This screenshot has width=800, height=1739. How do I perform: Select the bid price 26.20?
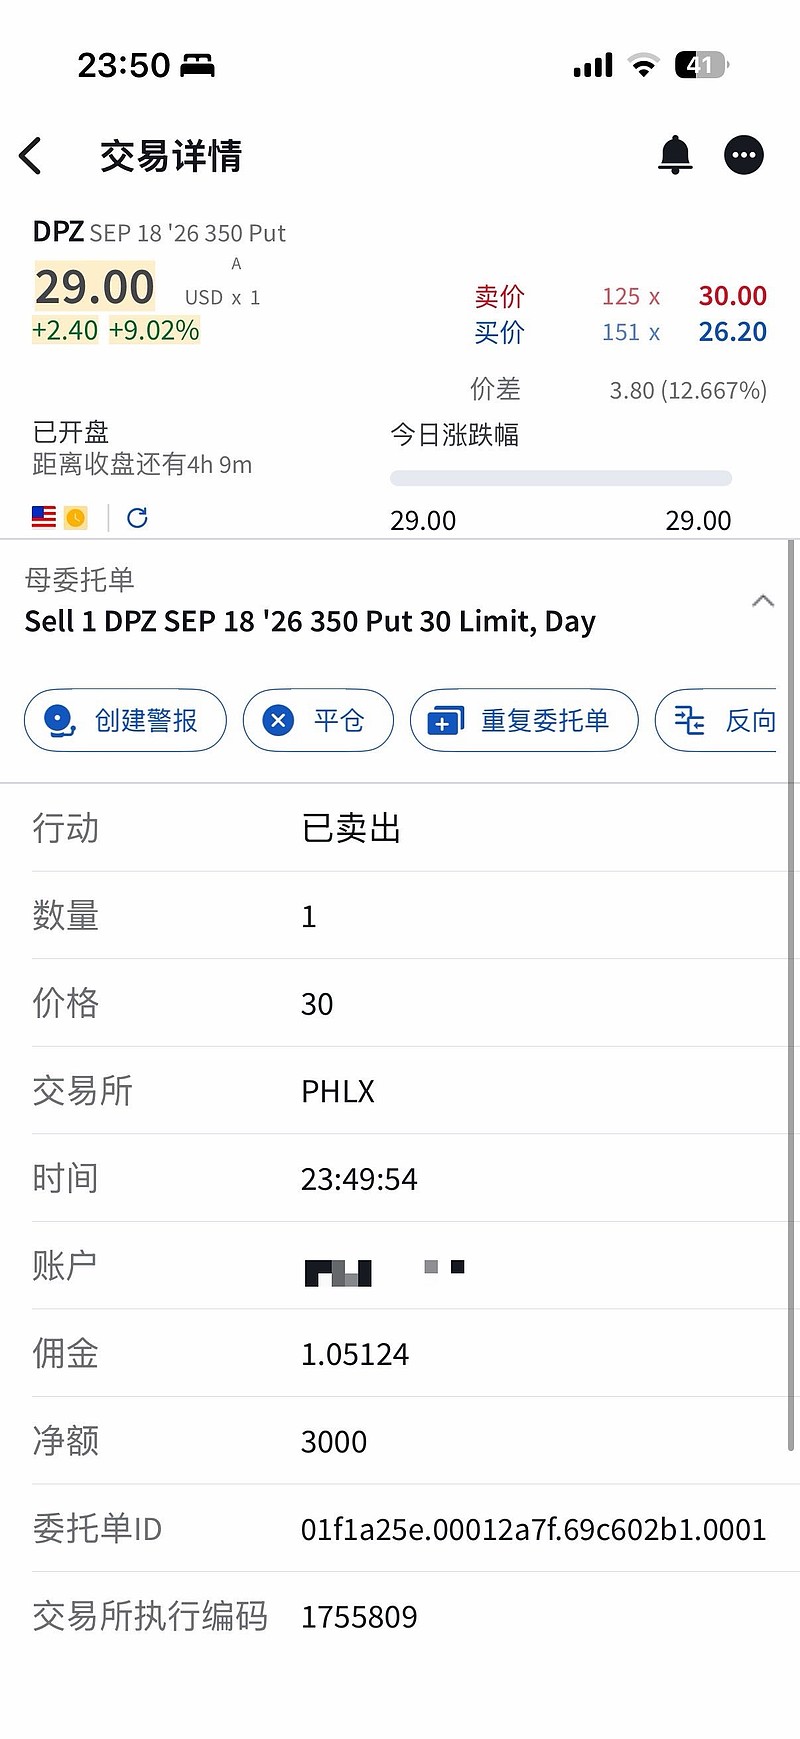[x=732, y=332]
